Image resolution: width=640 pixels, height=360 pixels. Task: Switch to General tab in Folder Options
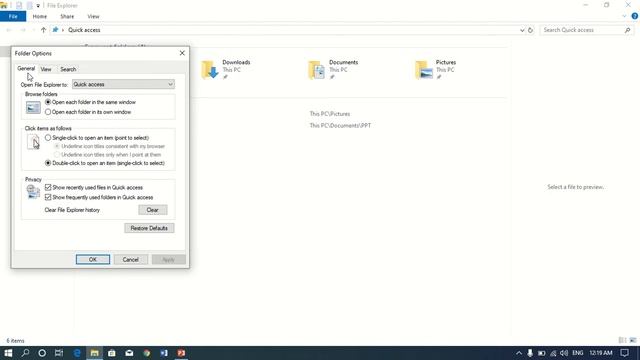tap(26, 69)
